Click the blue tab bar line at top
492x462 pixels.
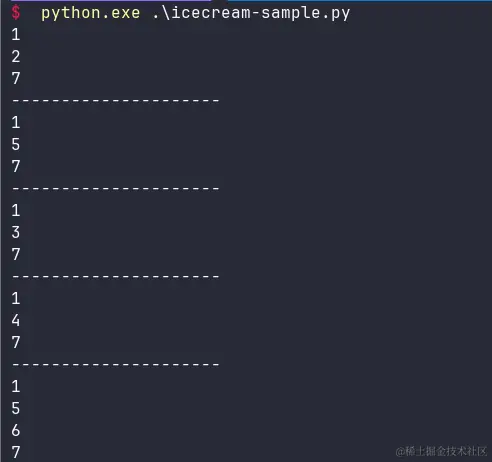click(360, 1)
